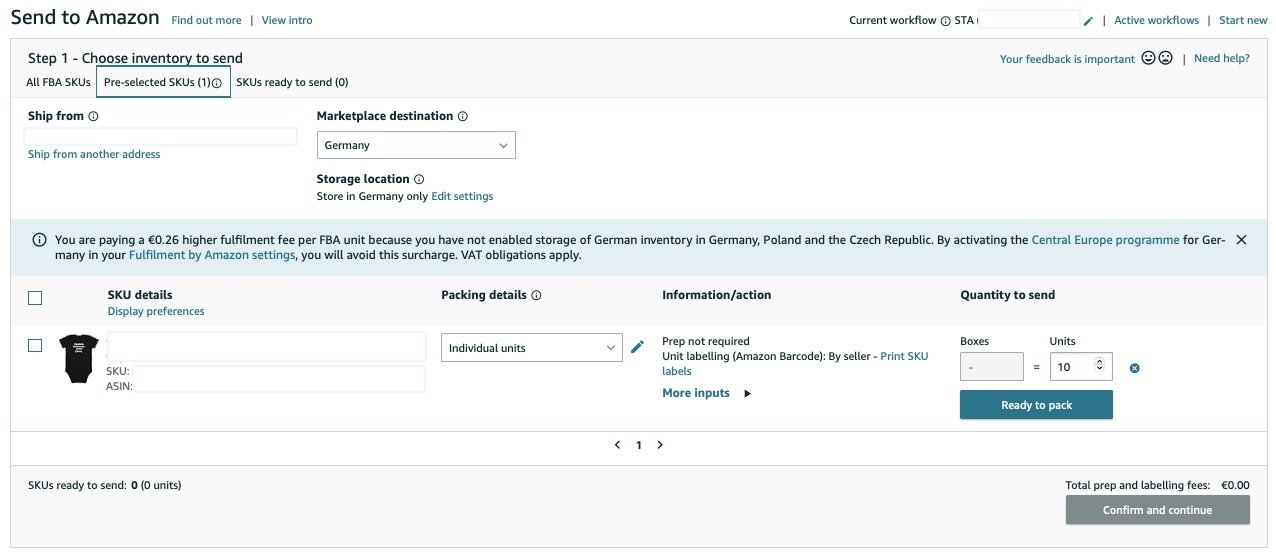Click Edit settings for storage location
The width and height of the screenshot is (1276, 552).
coord(462,196)
